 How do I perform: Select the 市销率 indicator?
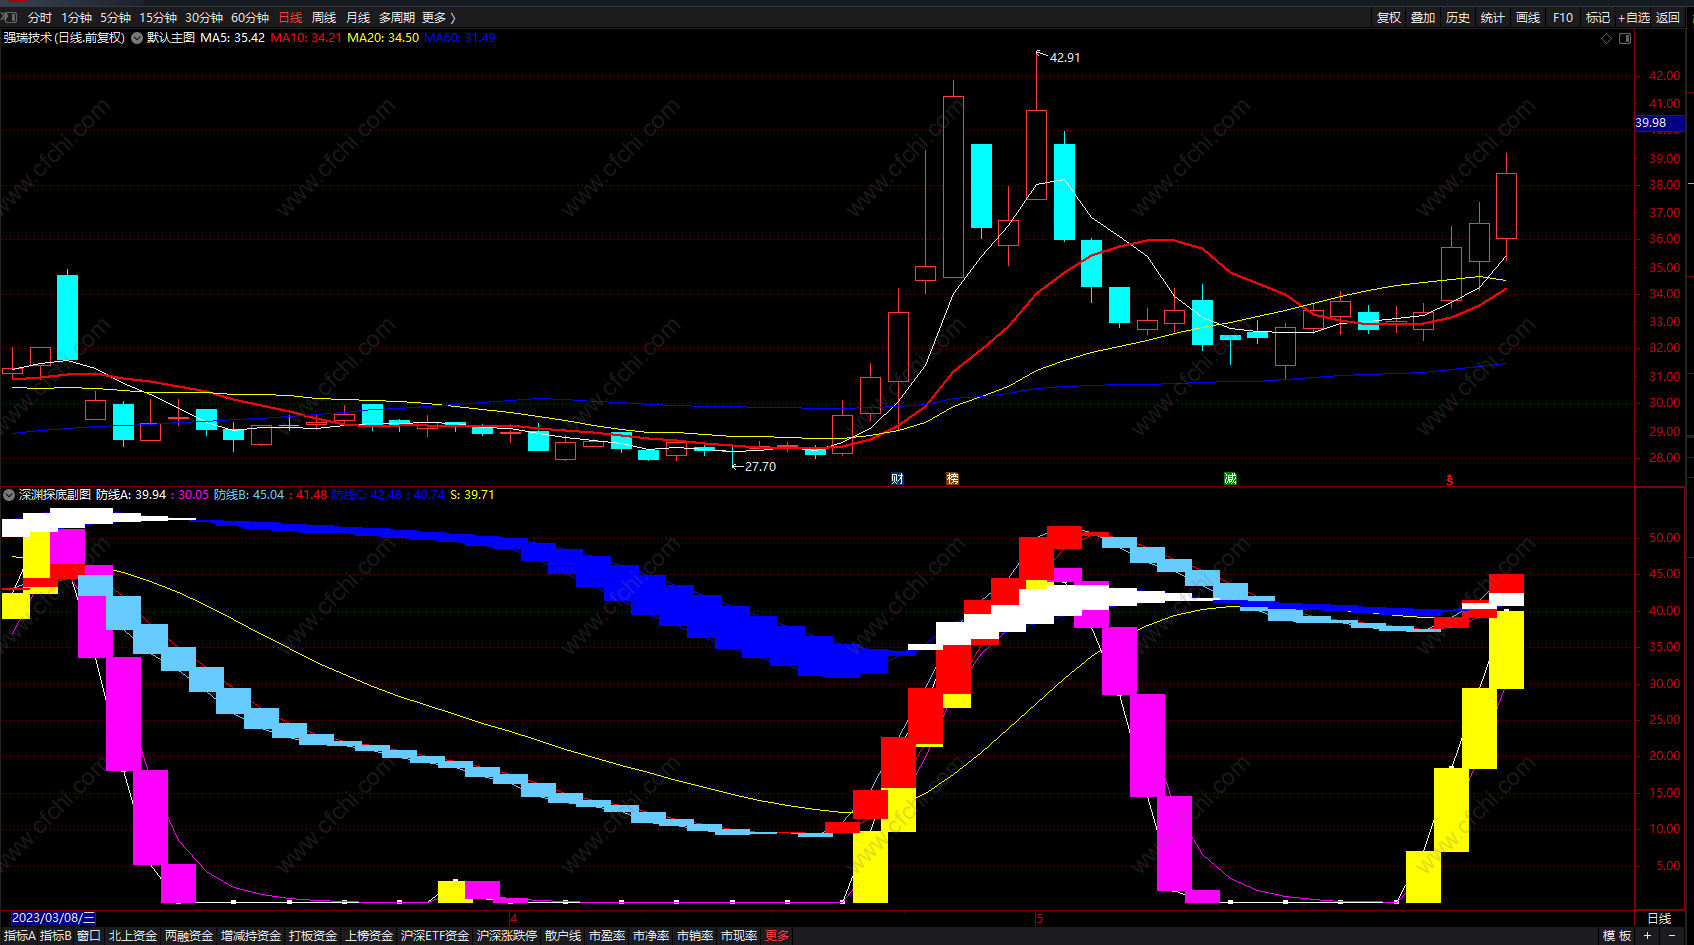coord(695,936)
